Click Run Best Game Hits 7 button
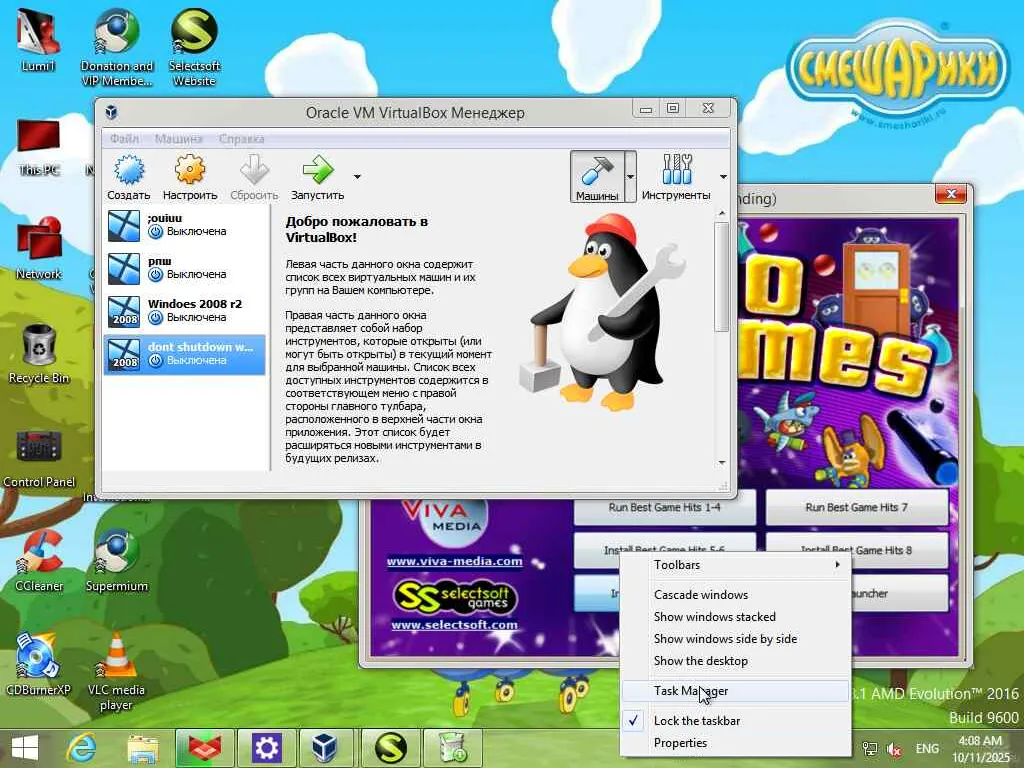This screenshot has width=1024, height=768. 857,508
